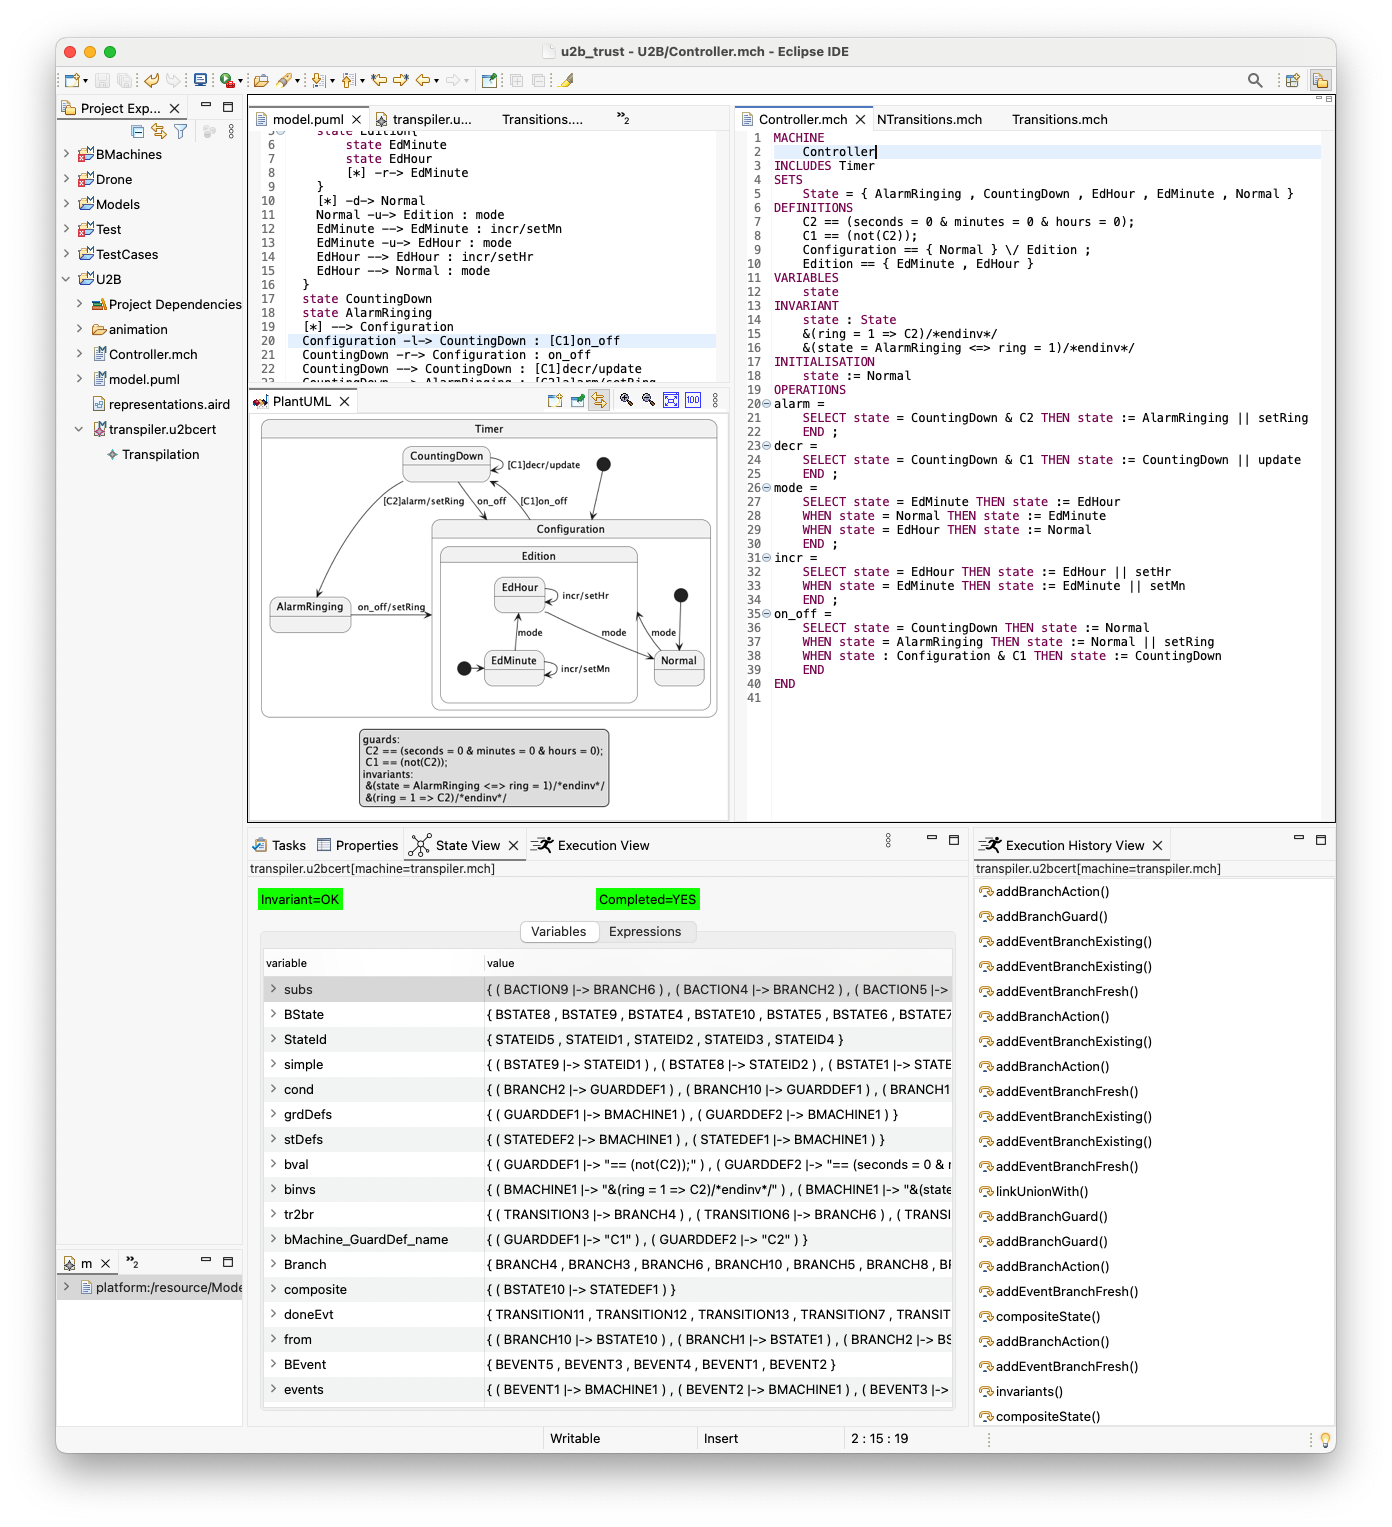Expand the Controller.mch tree node
The height and width of the screenshot is (1527, 1392).
[80, 354]
